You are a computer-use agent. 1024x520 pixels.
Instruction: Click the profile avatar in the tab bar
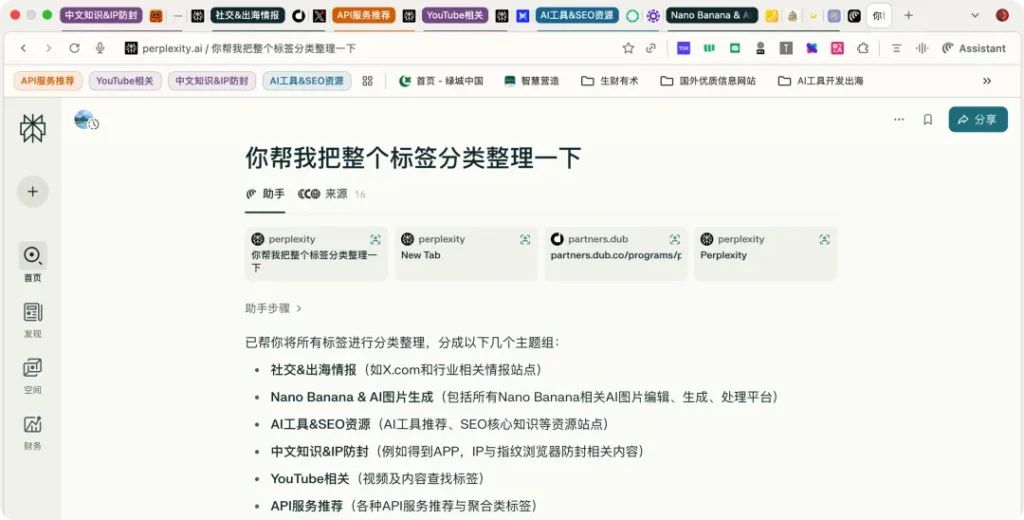coord(1002,16)
